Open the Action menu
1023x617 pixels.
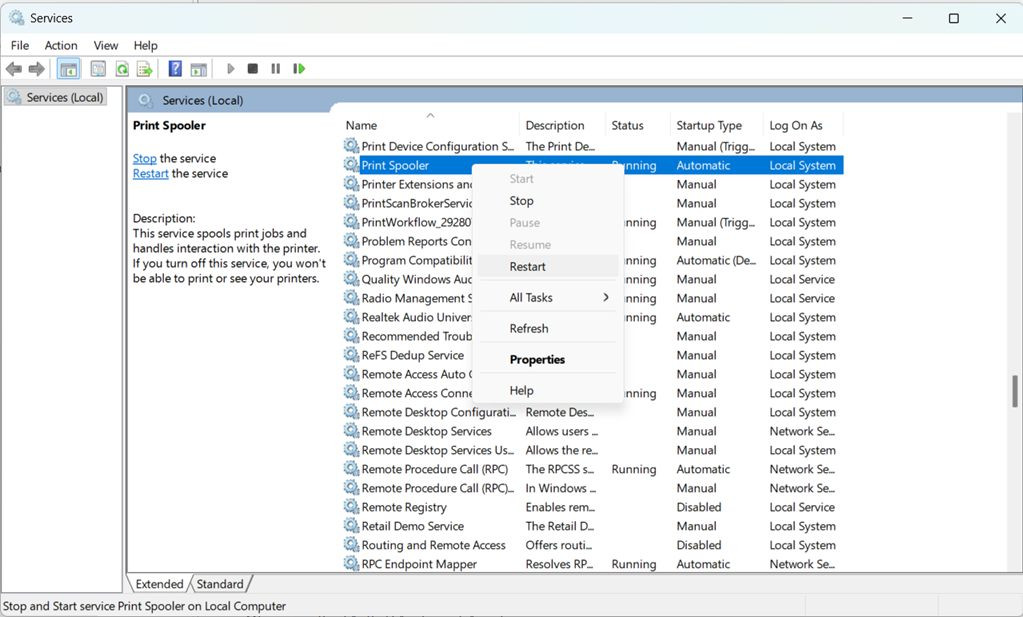coord(61,45)
